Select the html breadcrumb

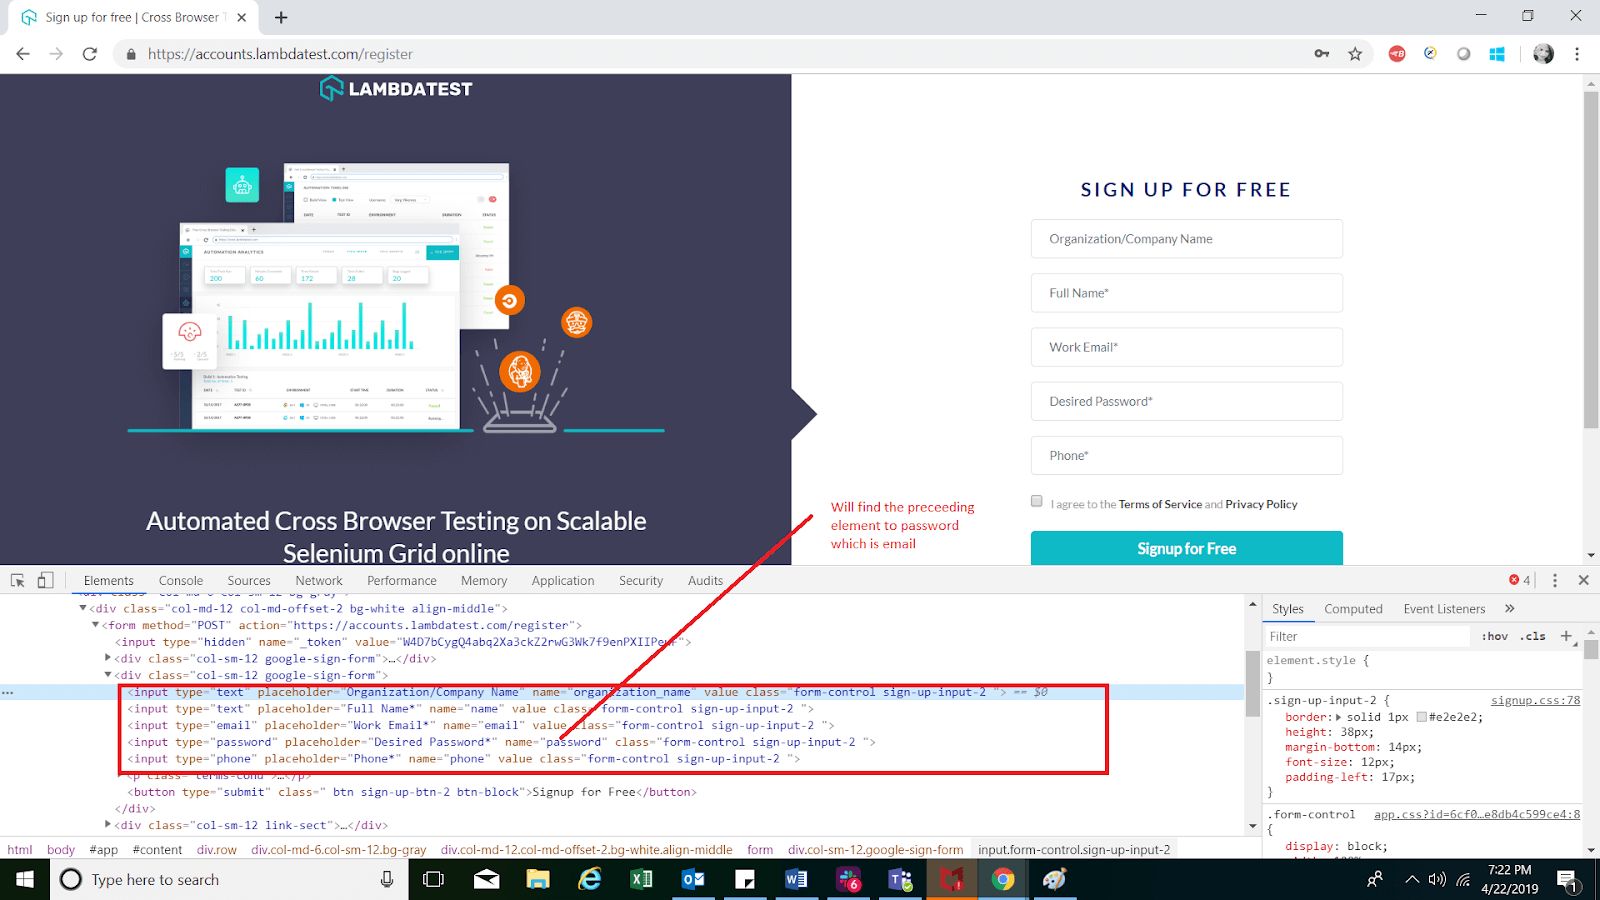coord(20,849)
